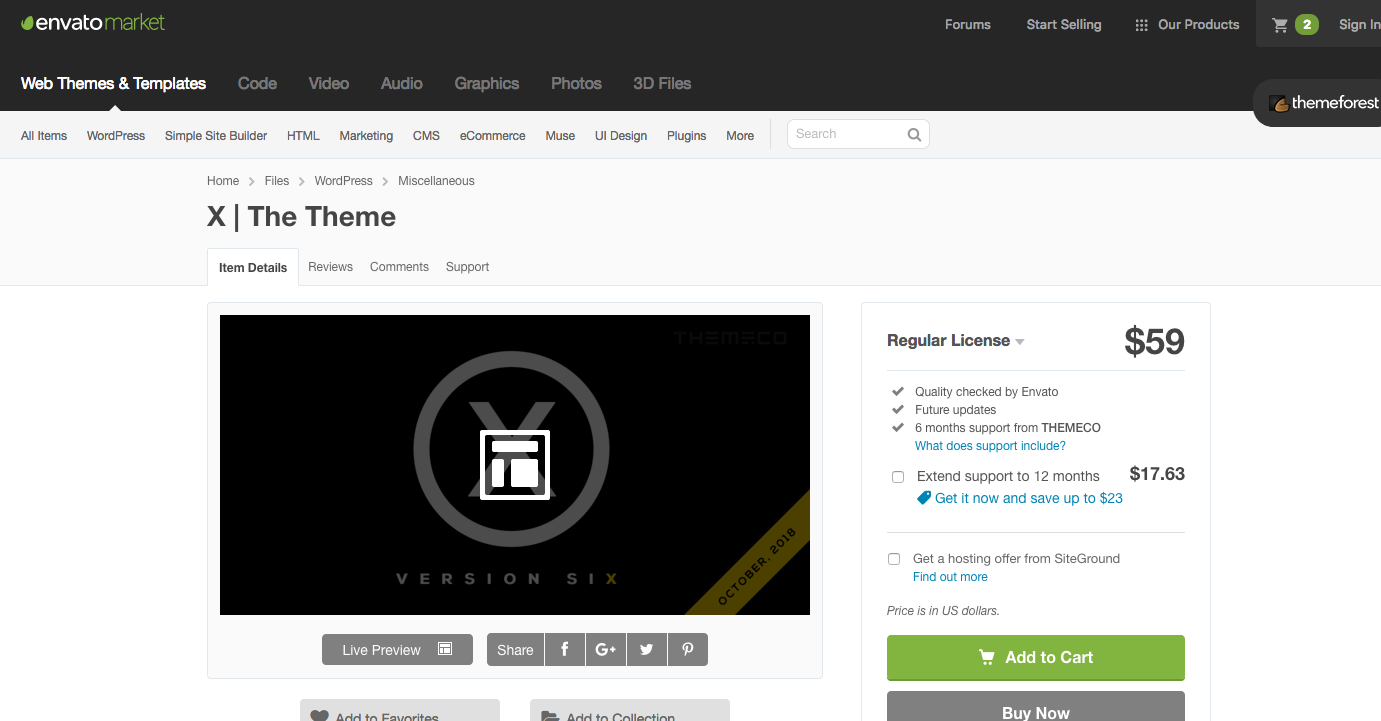Click the Add to Collection button
The image size is (1381, 721).
coord(630,710)
